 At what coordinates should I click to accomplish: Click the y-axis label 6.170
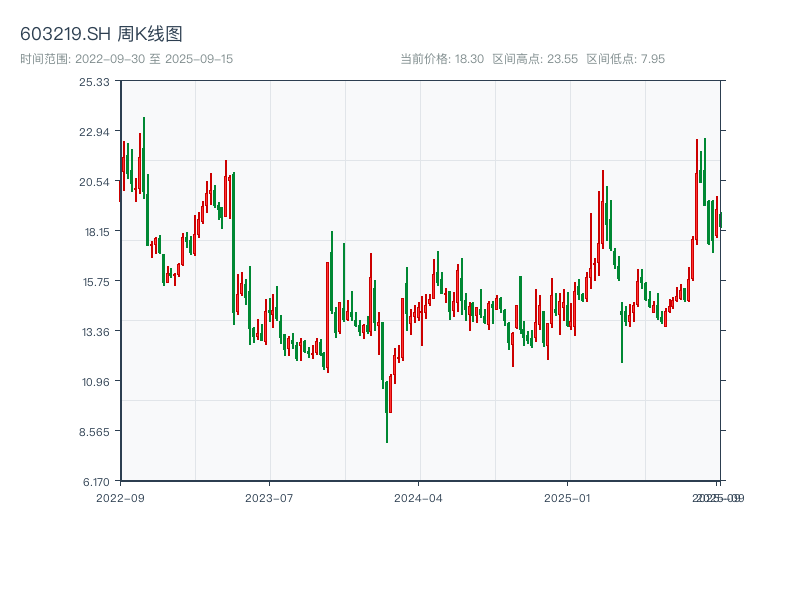pos(96,482)
